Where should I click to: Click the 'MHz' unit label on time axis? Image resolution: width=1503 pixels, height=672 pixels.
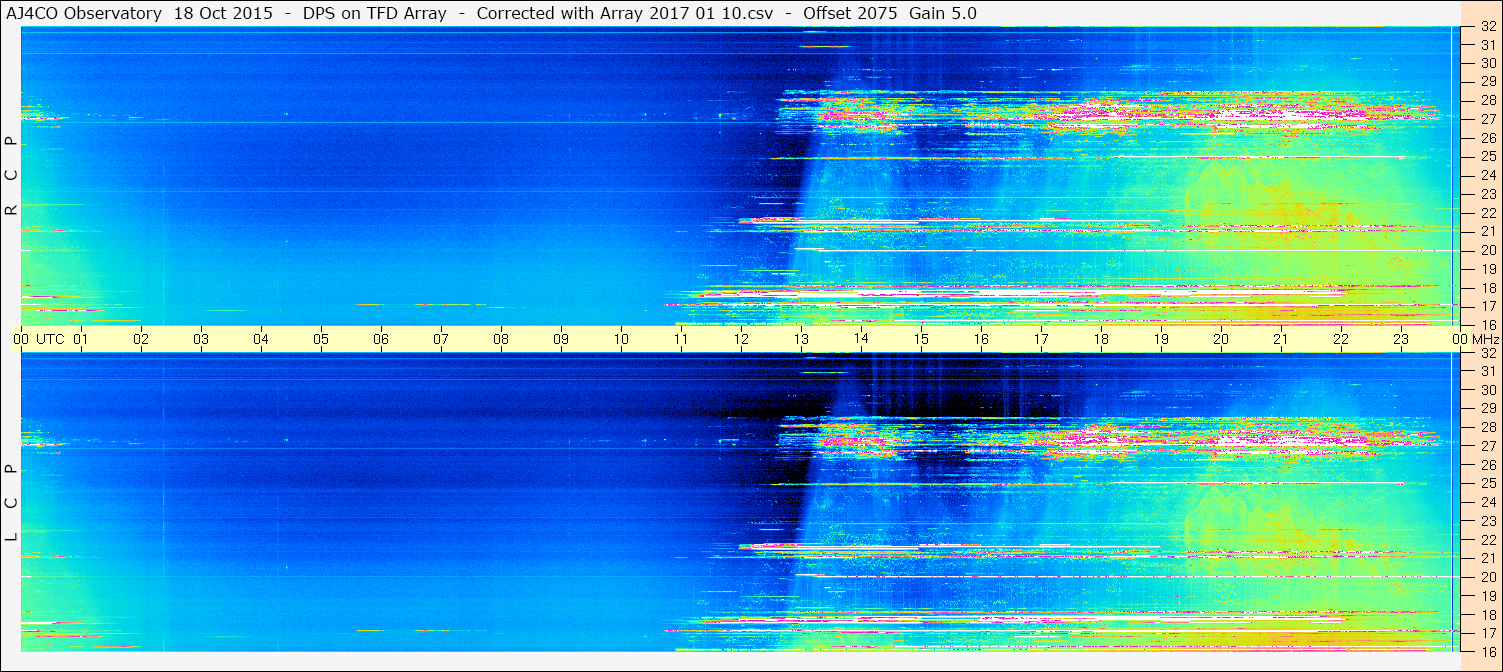[1484, 339]
